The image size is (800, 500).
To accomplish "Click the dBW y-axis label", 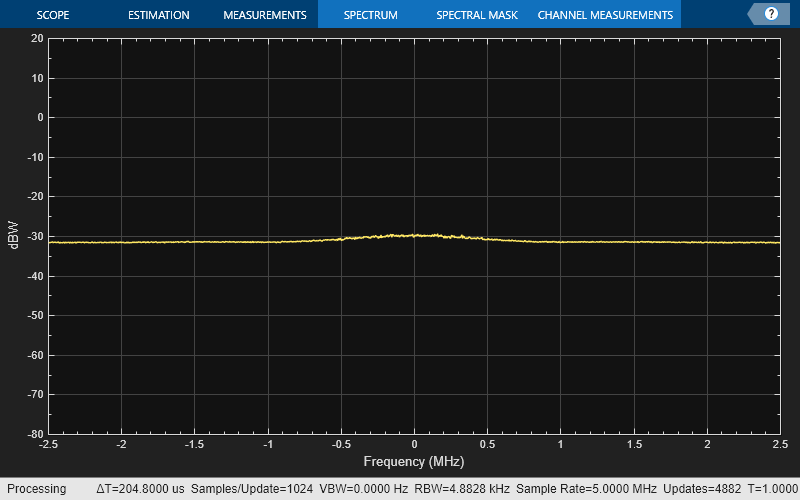I will pos(13,235).
